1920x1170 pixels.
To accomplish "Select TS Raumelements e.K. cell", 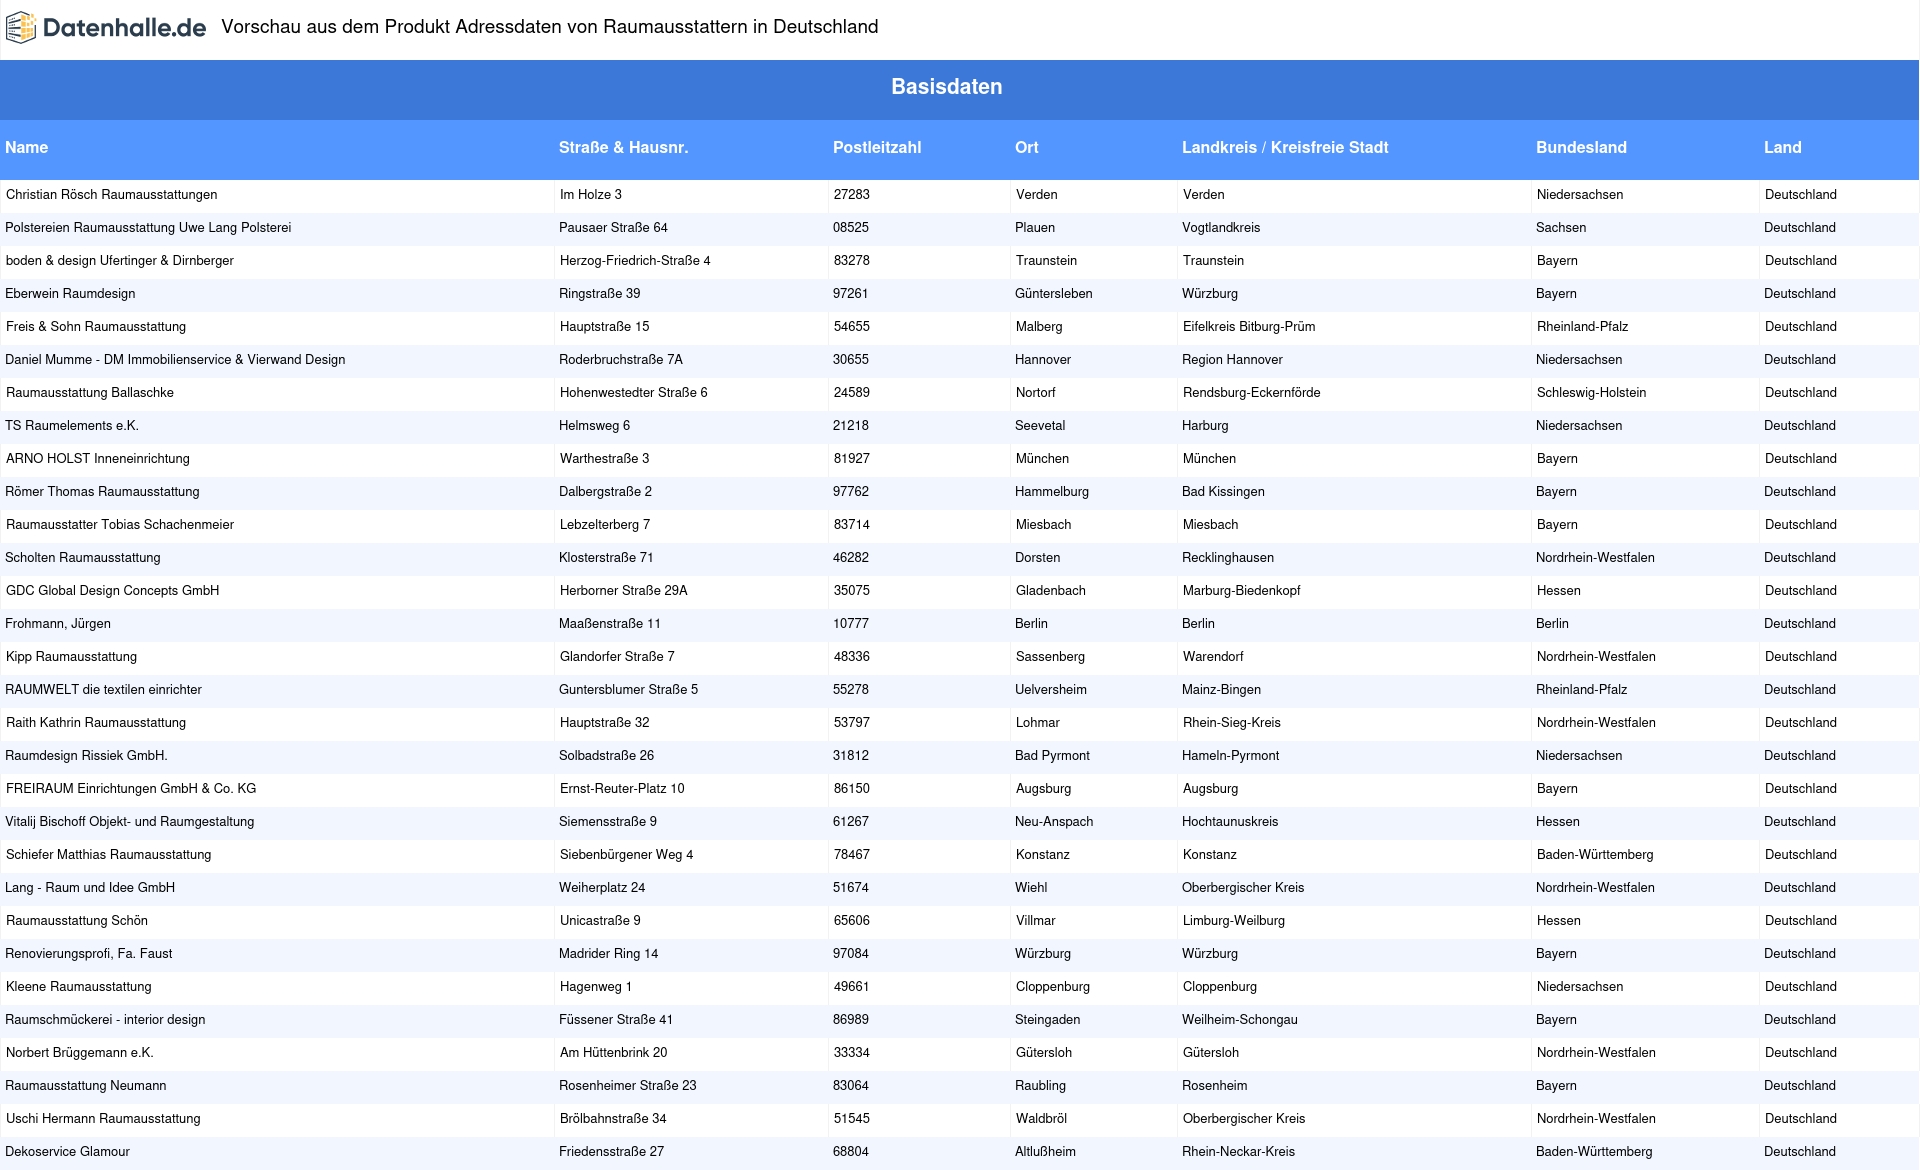I will point(72,426).
